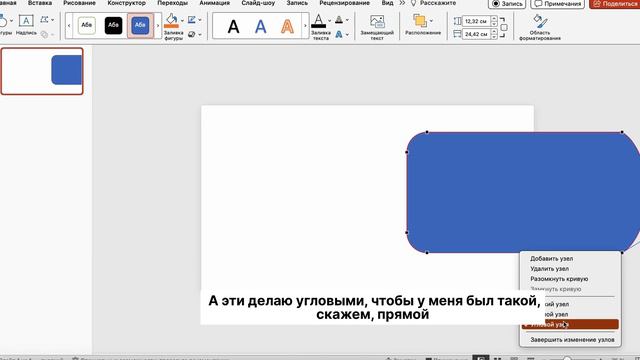Switch to the Запись tab
This screenshot has width=640, height=360.
pos(297,3)
